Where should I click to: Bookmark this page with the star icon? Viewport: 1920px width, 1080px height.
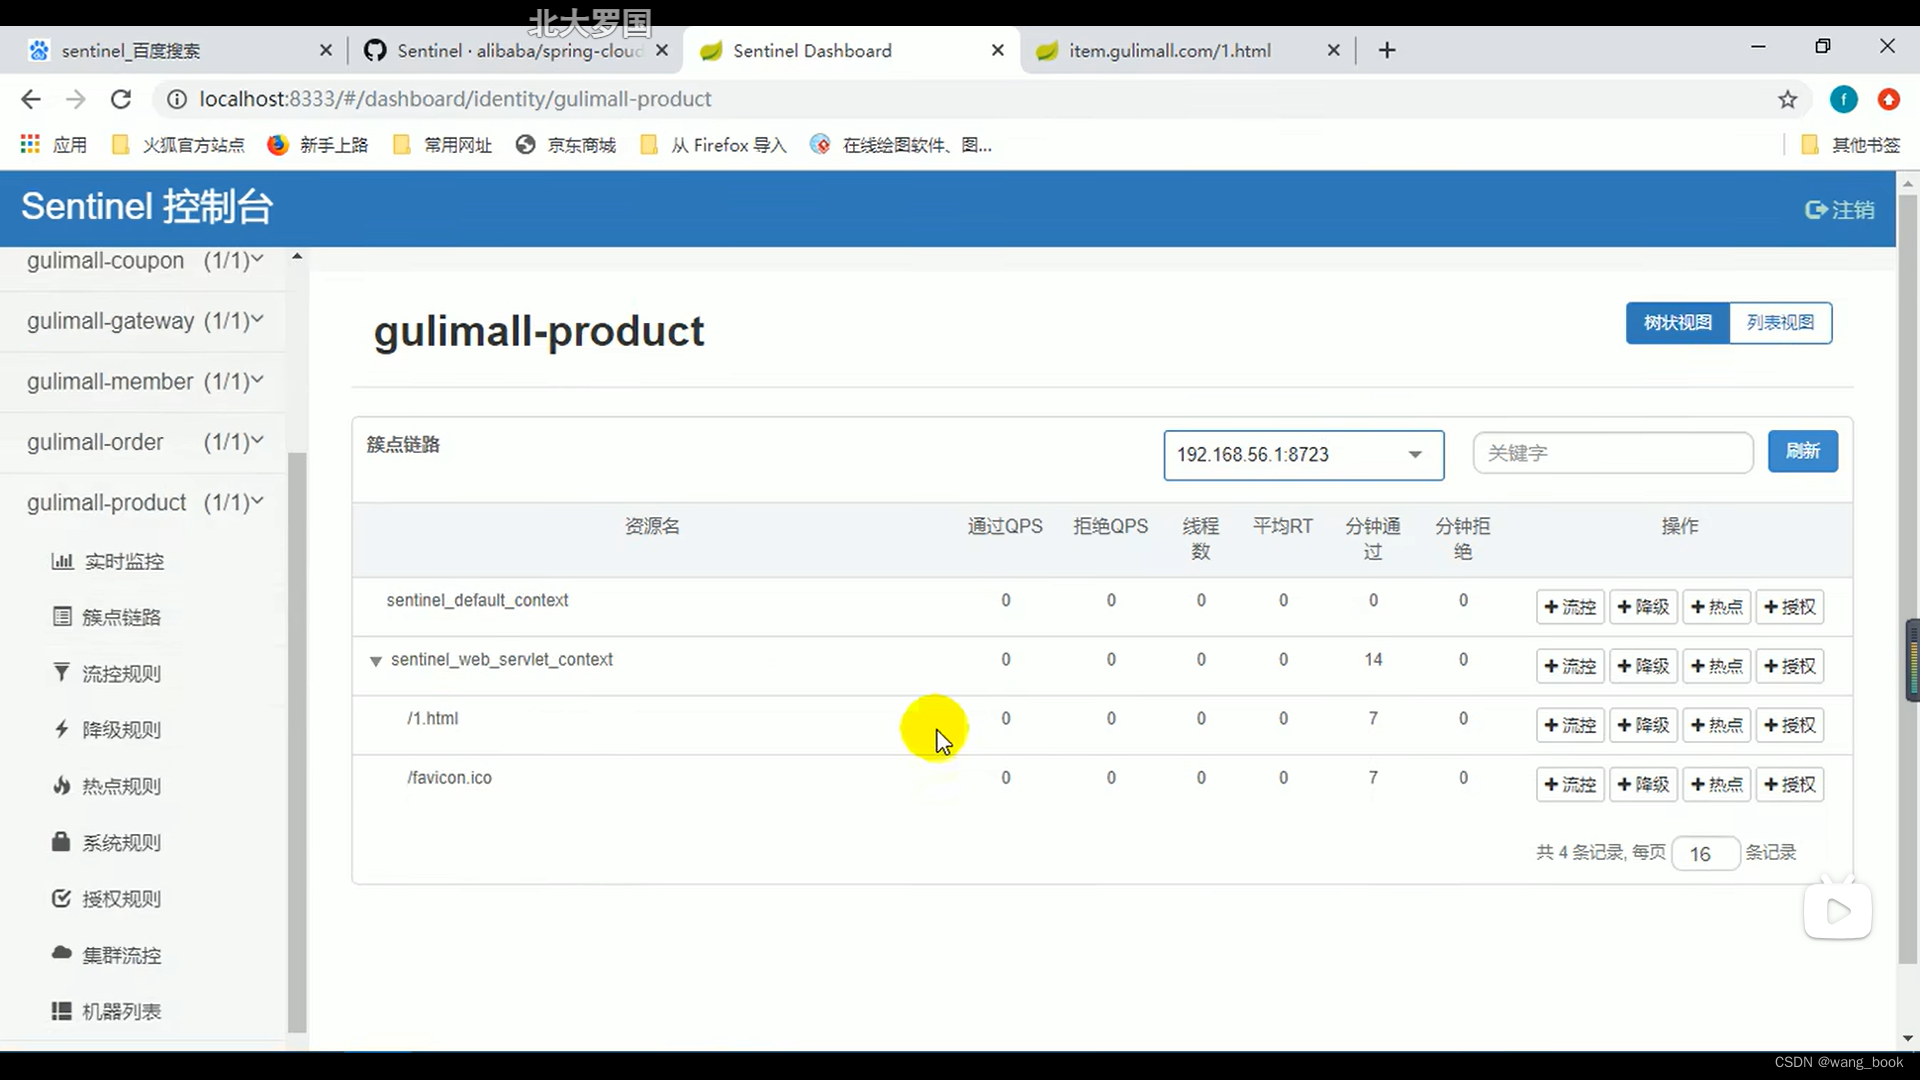(x=1787, y=99)
